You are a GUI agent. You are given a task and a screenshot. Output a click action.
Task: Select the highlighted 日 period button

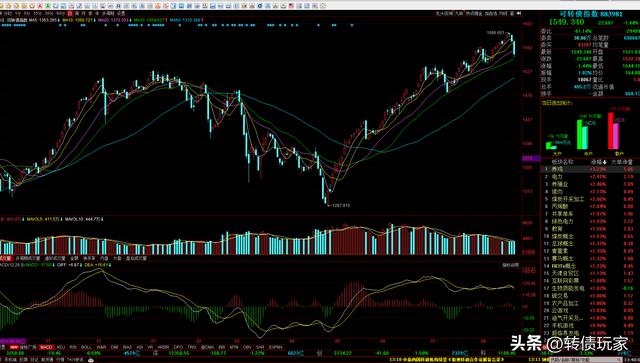[70, 13]
